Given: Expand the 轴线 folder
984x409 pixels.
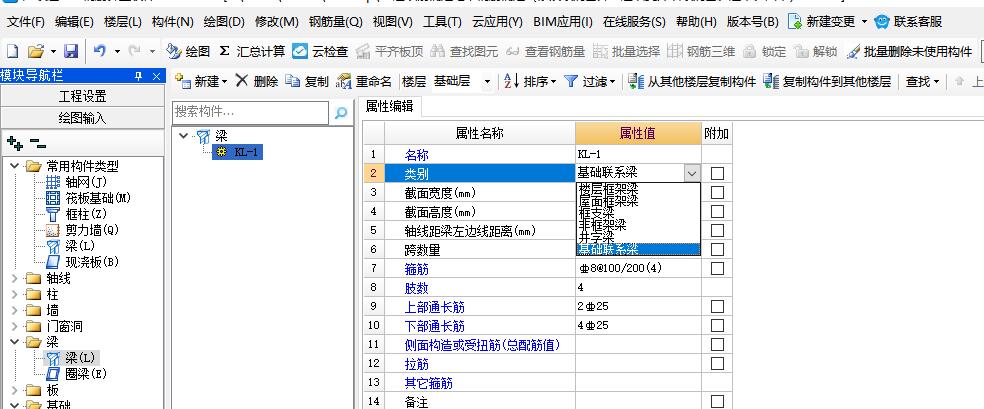Looking at the screenshot, I should pyautogui.click(x=14, y=278).
